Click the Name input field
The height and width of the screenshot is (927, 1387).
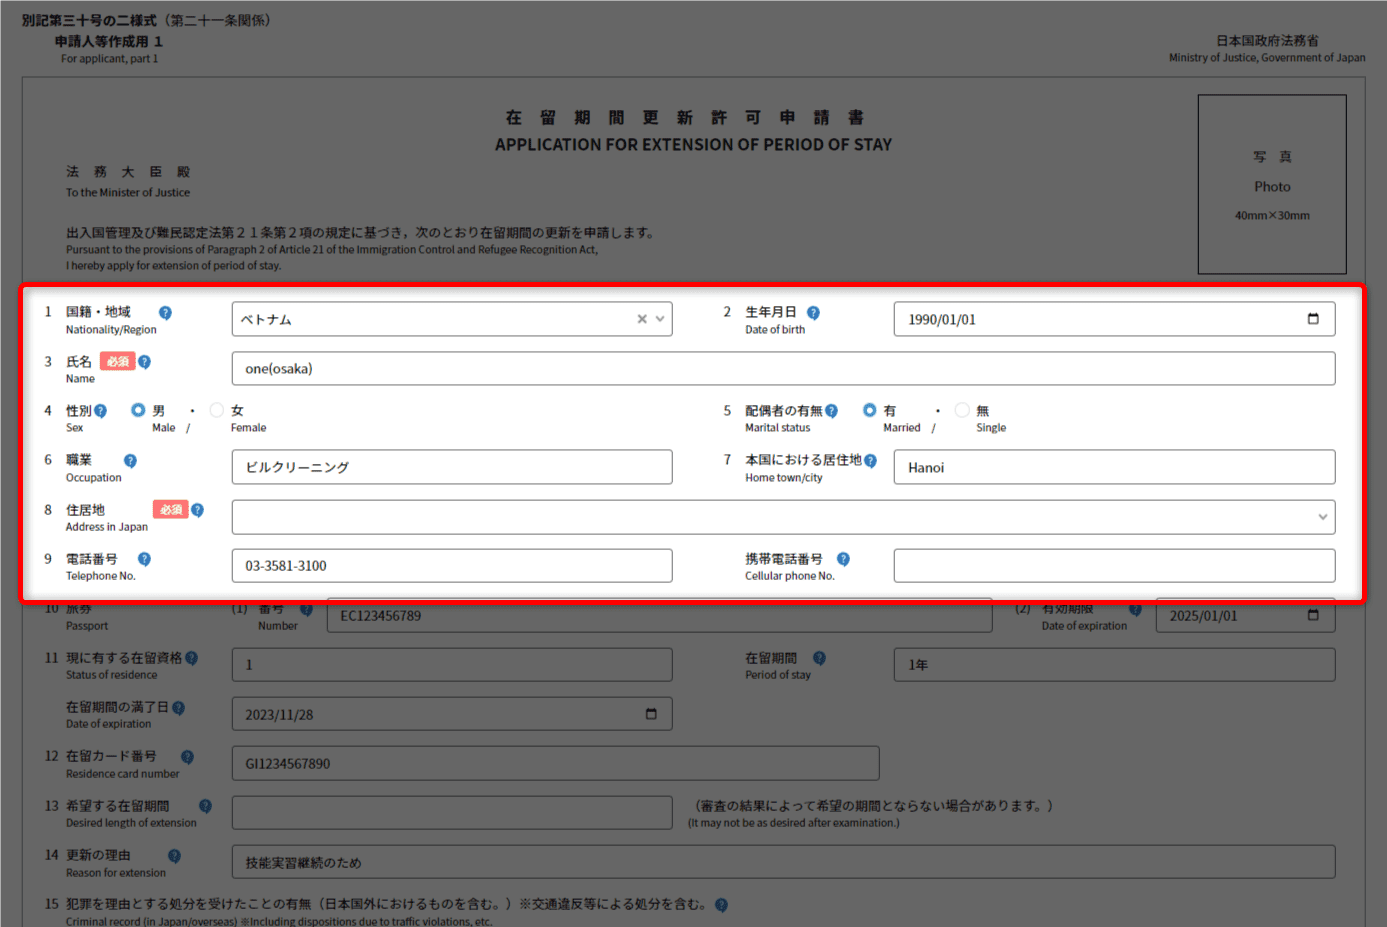(782, 368)
